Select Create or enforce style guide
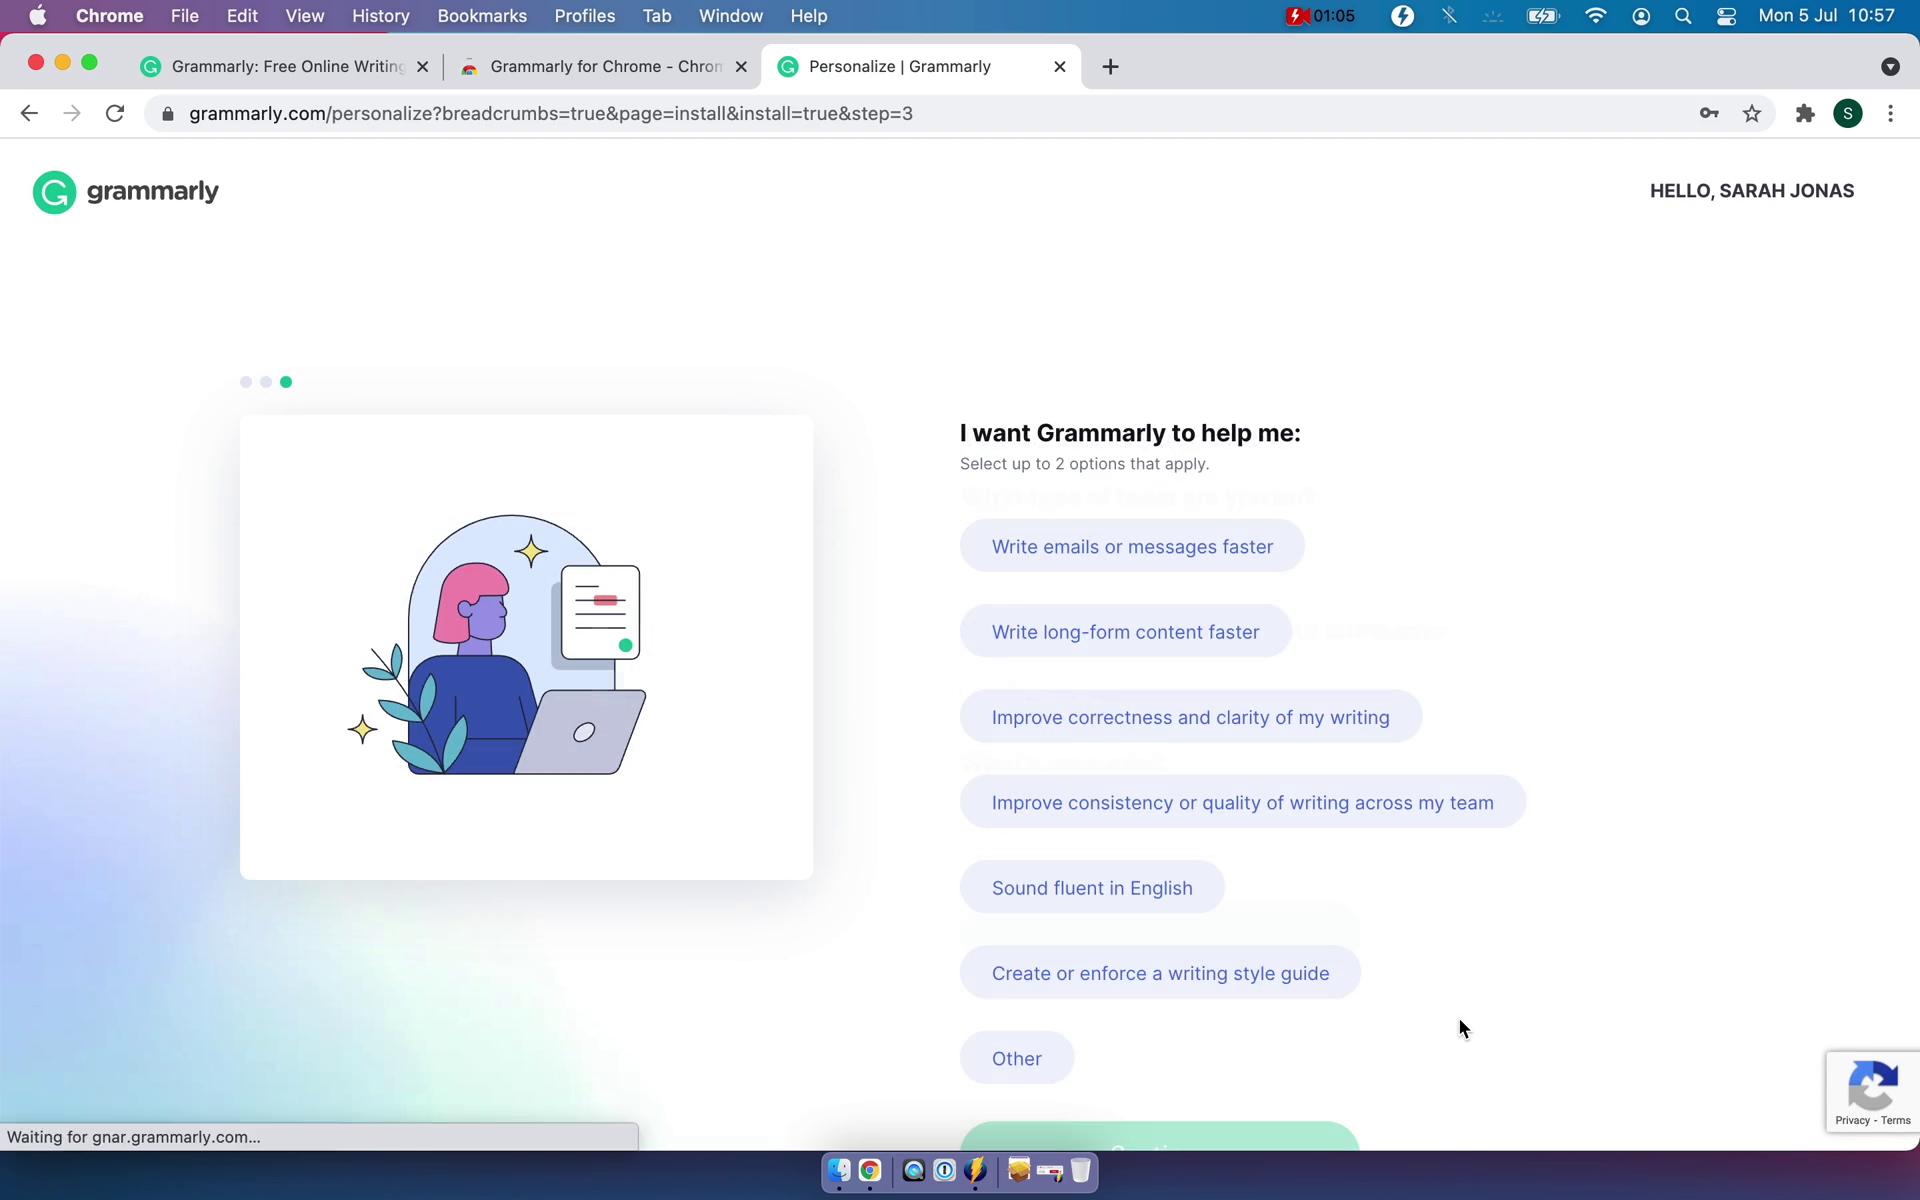 coord(1160,973)
